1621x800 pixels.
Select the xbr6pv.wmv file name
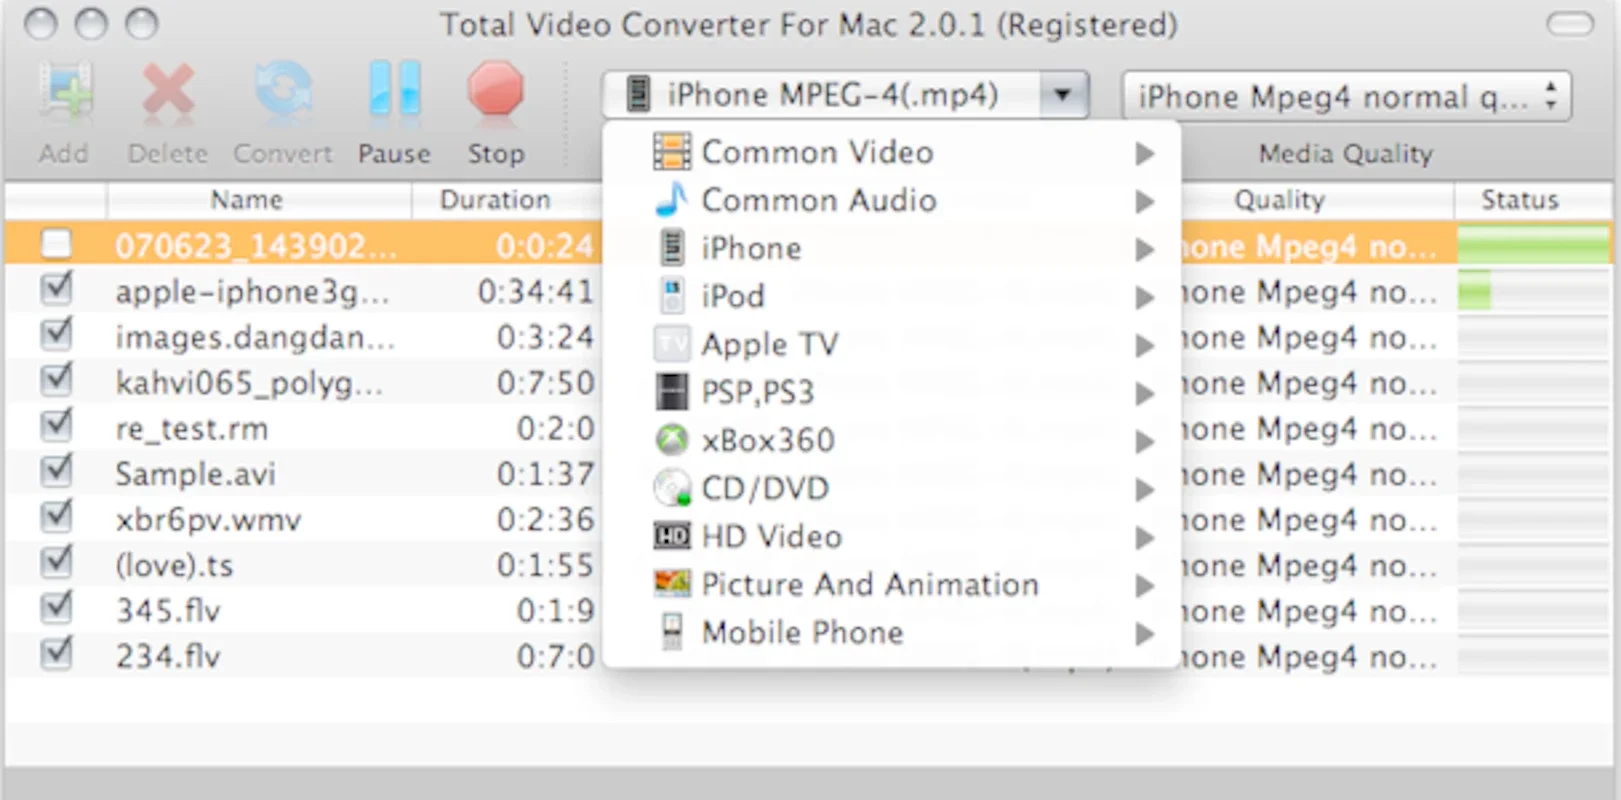pos(208,520)
